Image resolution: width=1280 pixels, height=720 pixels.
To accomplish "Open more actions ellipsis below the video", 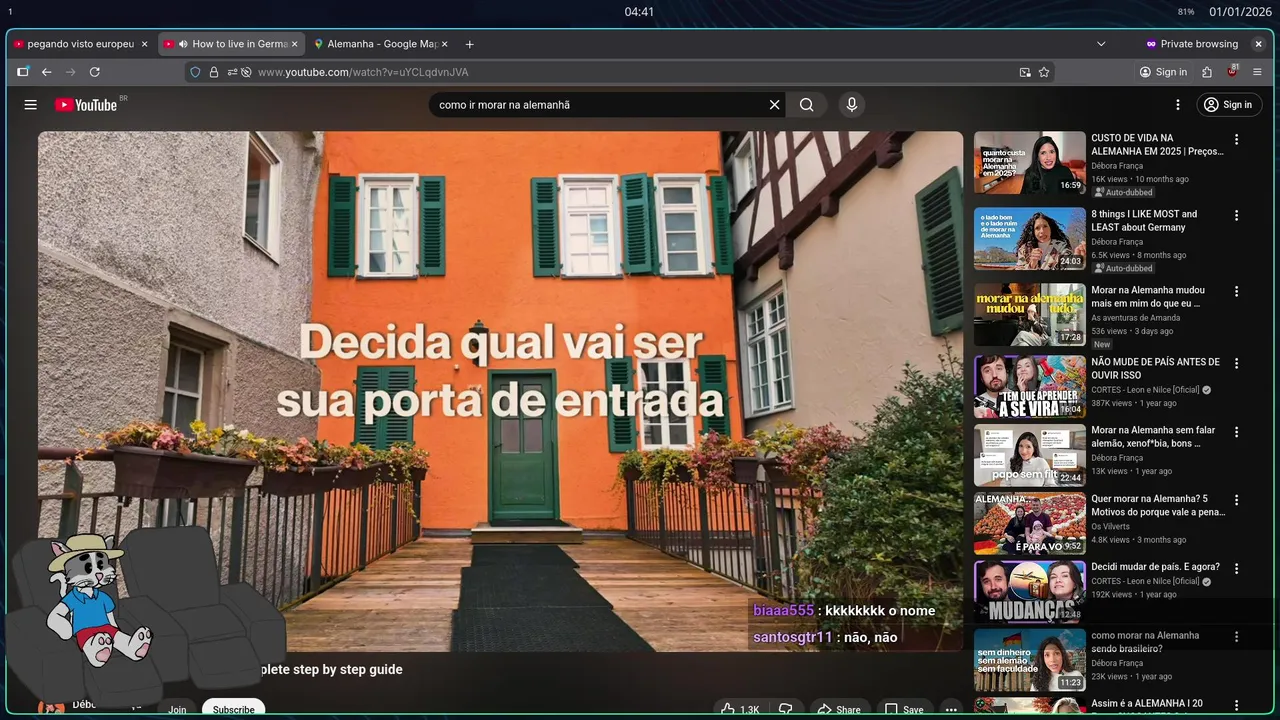I will [951, 709].
